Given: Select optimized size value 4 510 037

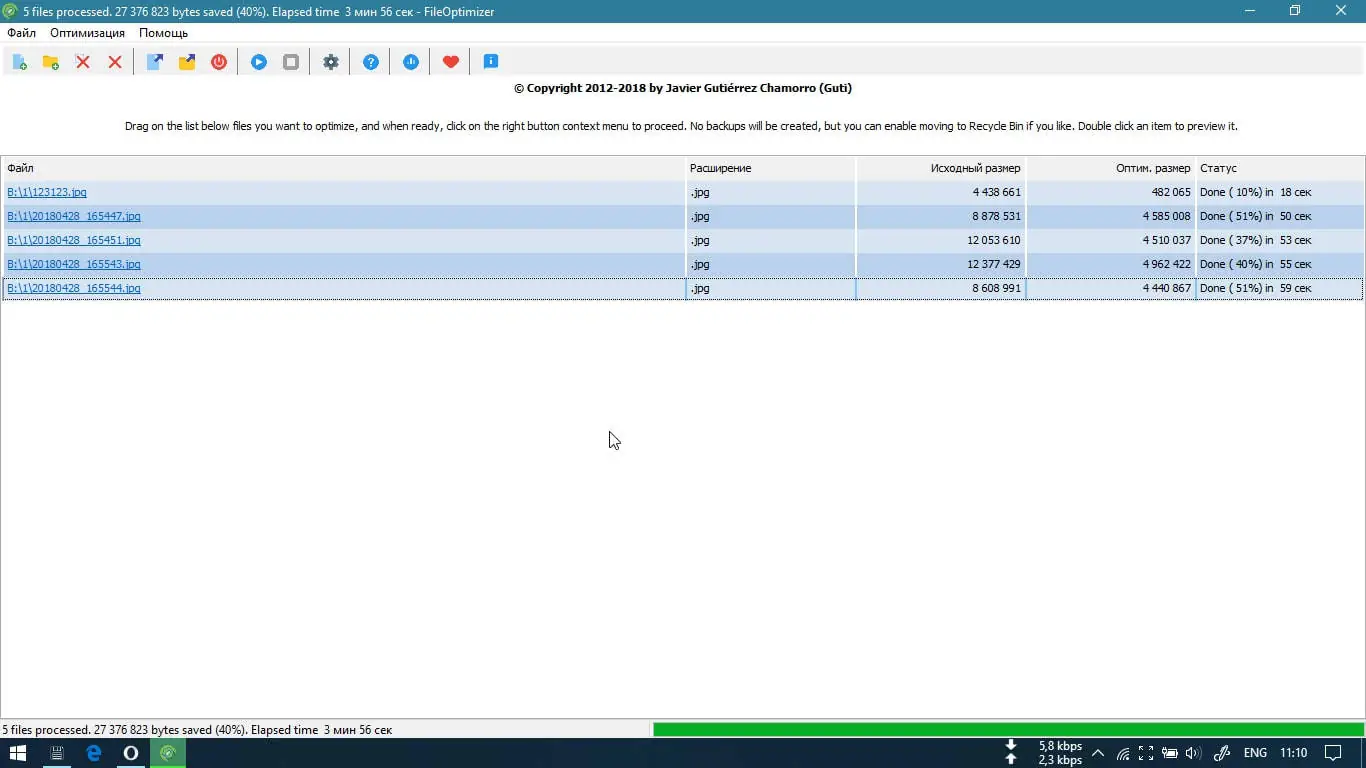Looking at the screenshot, I should tap(1166, 240).
